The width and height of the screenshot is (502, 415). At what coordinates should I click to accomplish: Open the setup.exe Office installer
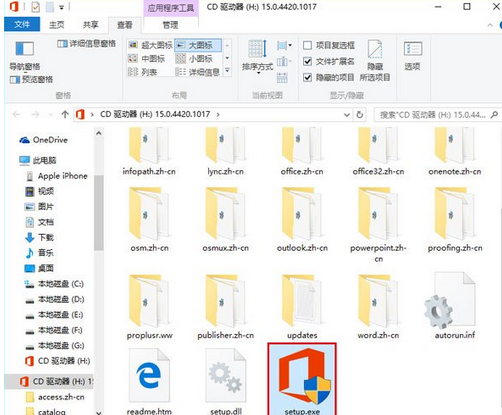pos(302,380)
